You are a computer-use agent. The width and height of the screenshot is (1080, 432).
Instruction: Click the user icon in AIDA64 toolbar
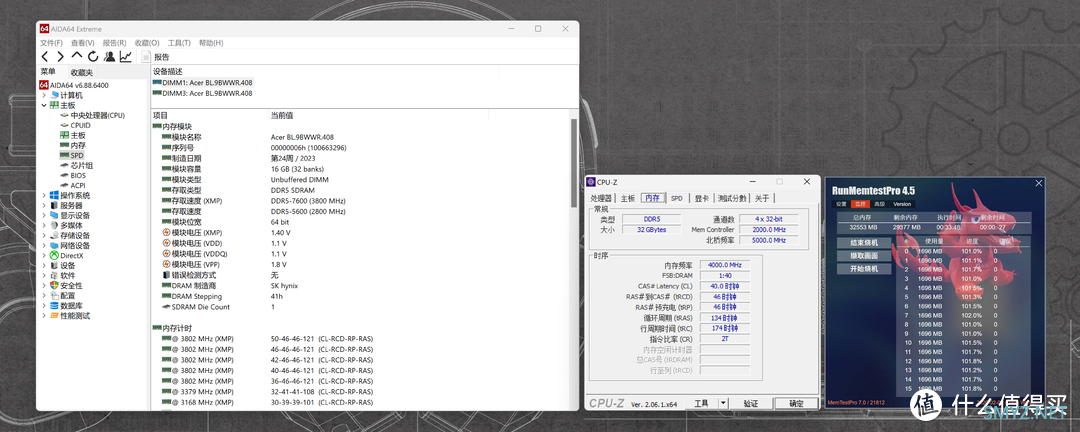point(110,56)
